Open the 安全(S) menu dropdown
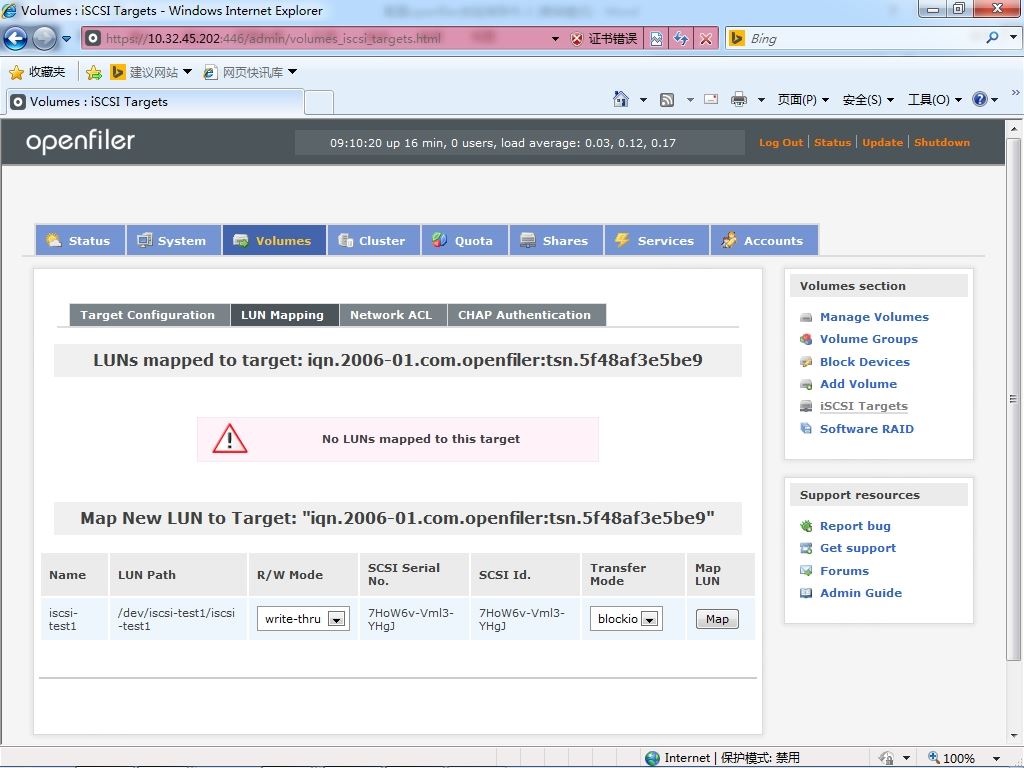The width and height of the screenshot is (1024, 768). point(868,100)
